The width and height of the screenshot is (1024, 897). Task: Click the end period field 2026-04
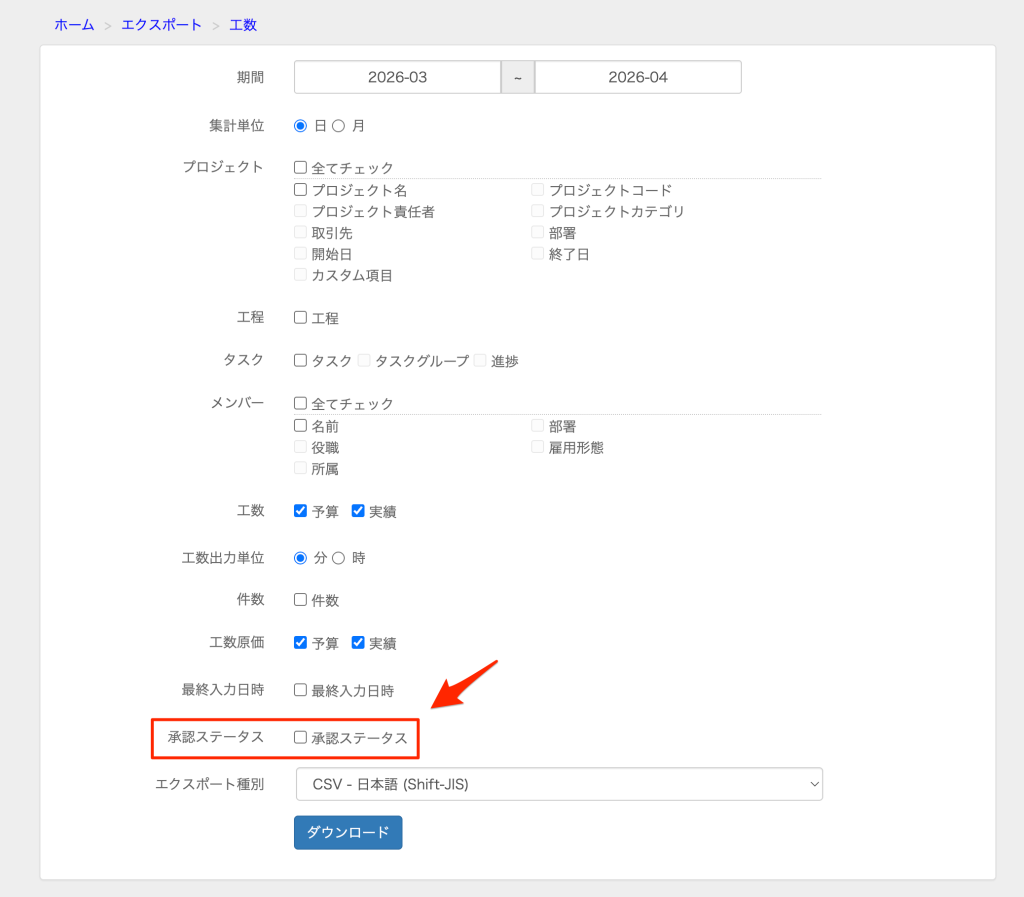tap(638, 77)
